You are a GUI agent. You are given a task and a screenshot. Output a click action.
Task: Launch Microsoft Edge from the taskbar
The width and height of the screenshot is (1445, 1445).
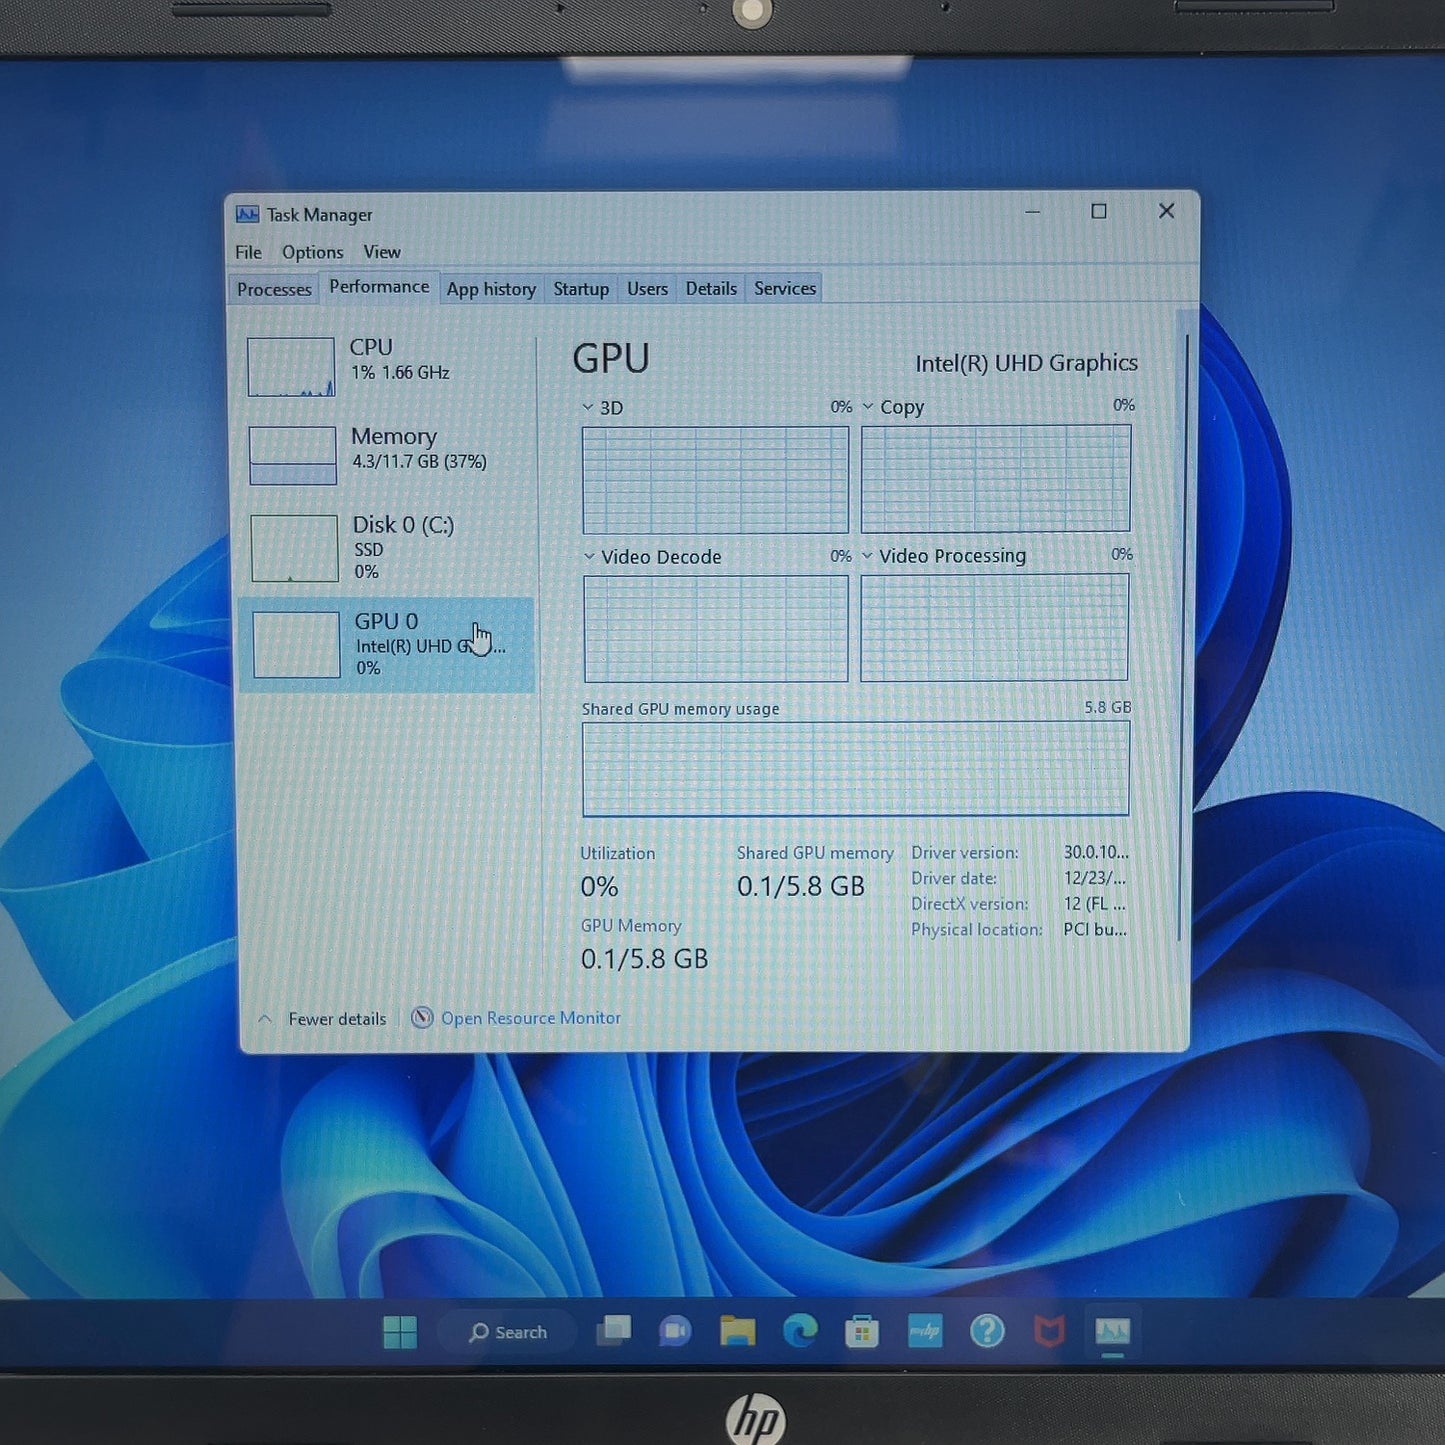pos(800,1331)
